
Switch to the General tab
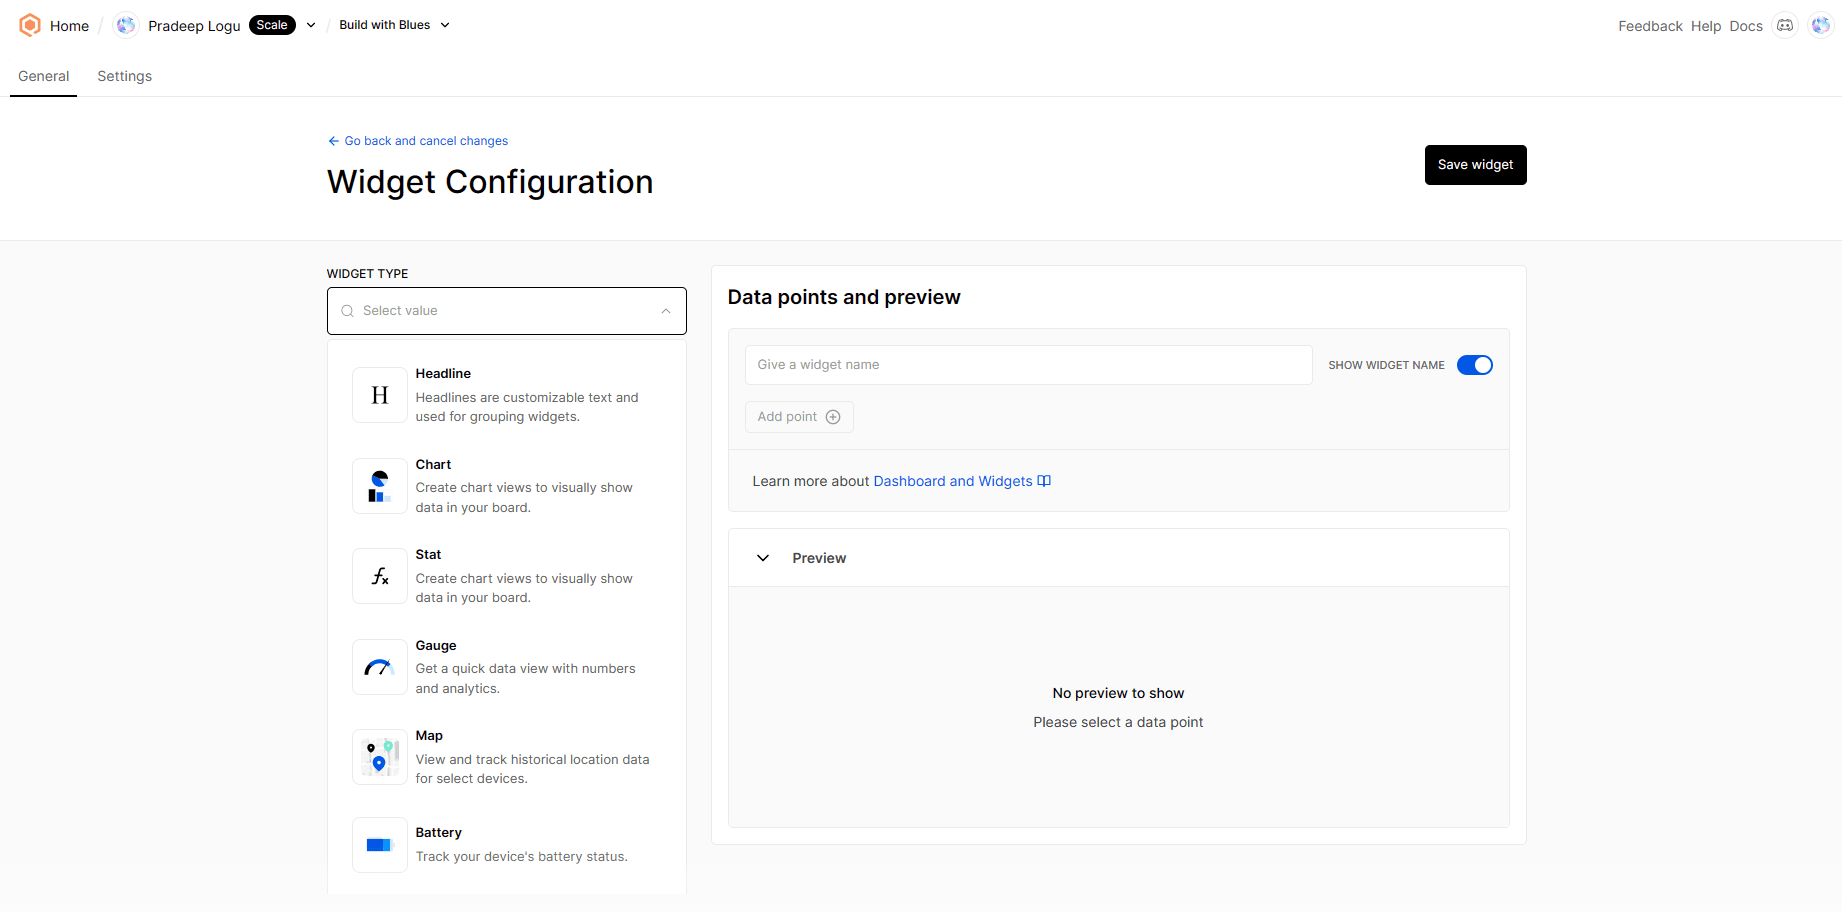pos(44,76)
